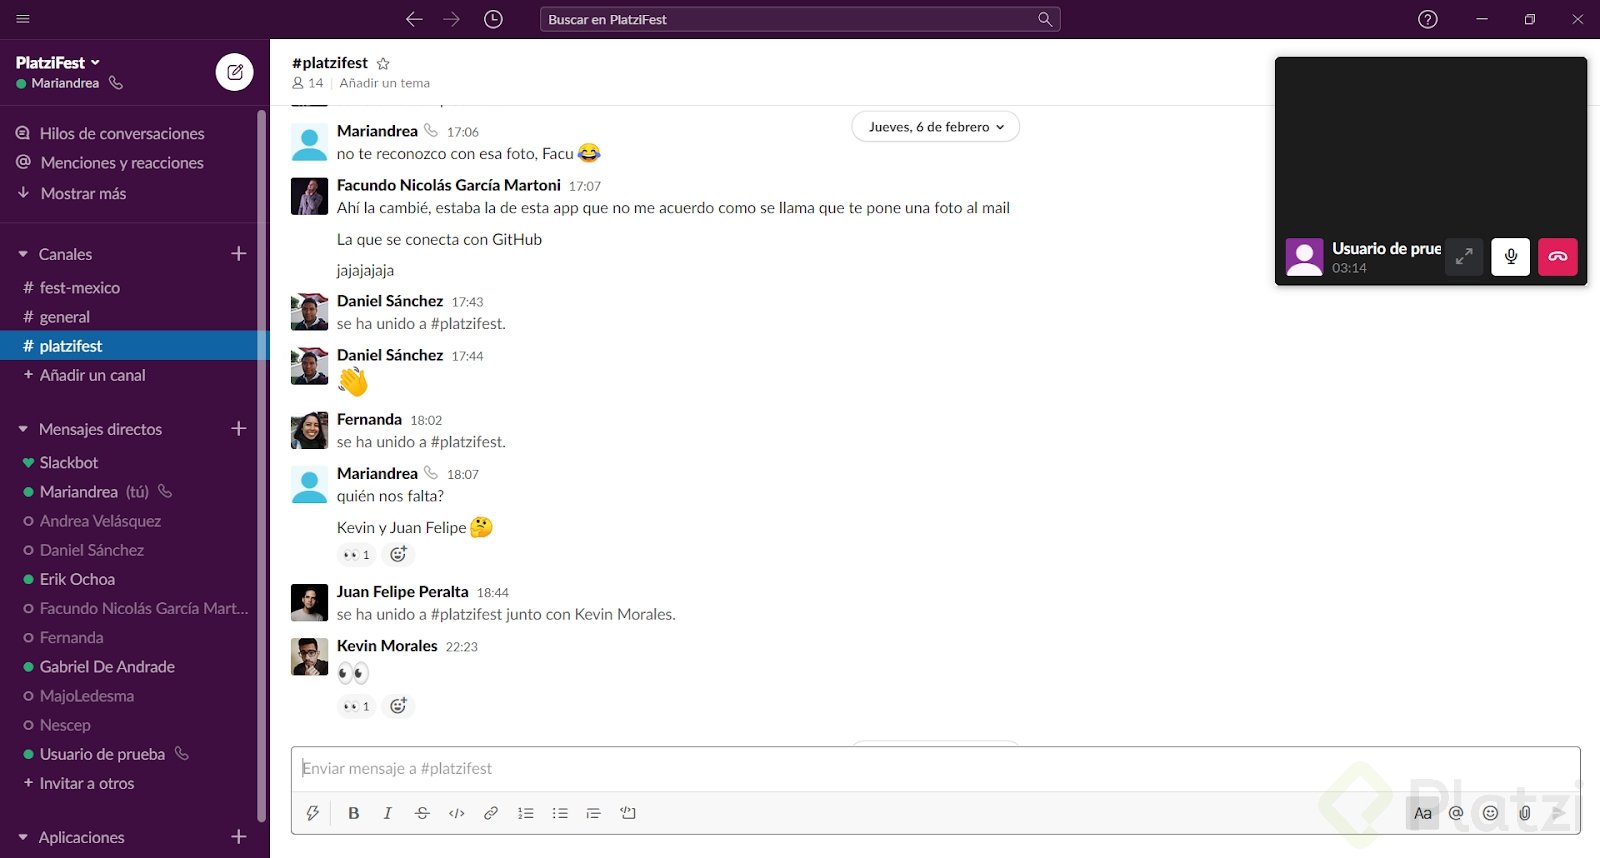View the 14 channel members
This screenshot has width=1600, height=858.
pos(308,83)
